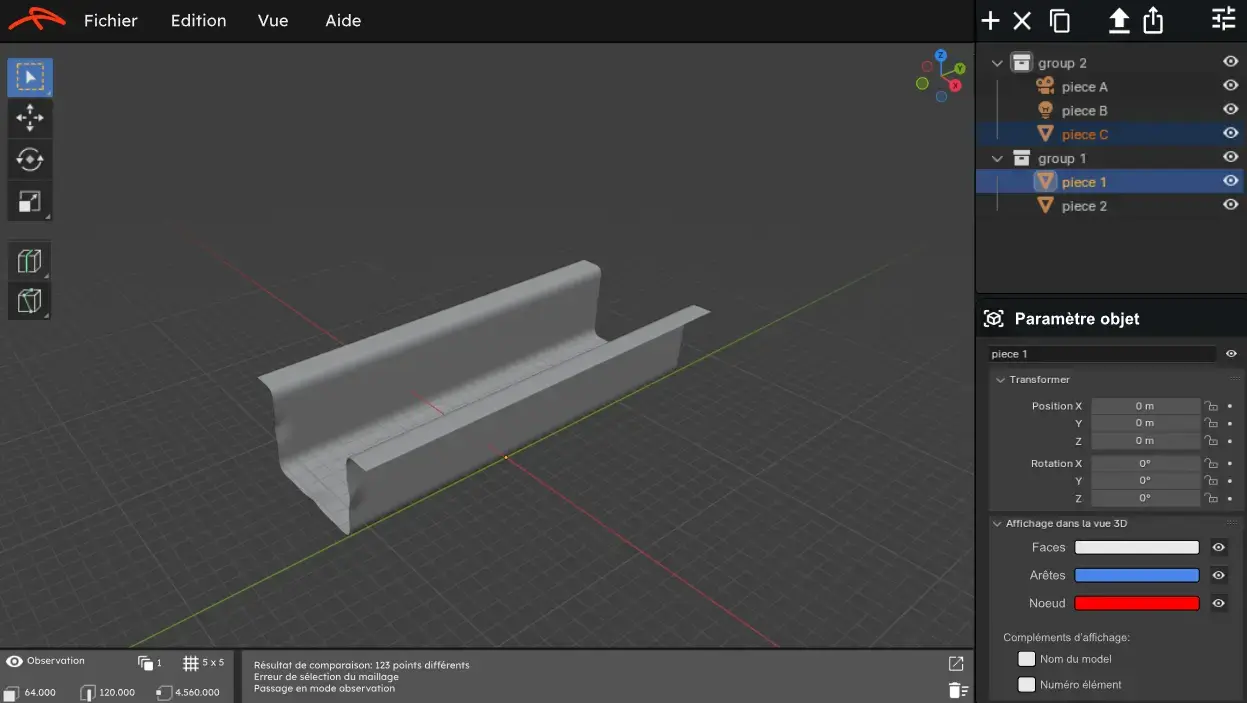The image size is (1247, 703).
Task: Activate the rotate tool
Action: [30, 159]
